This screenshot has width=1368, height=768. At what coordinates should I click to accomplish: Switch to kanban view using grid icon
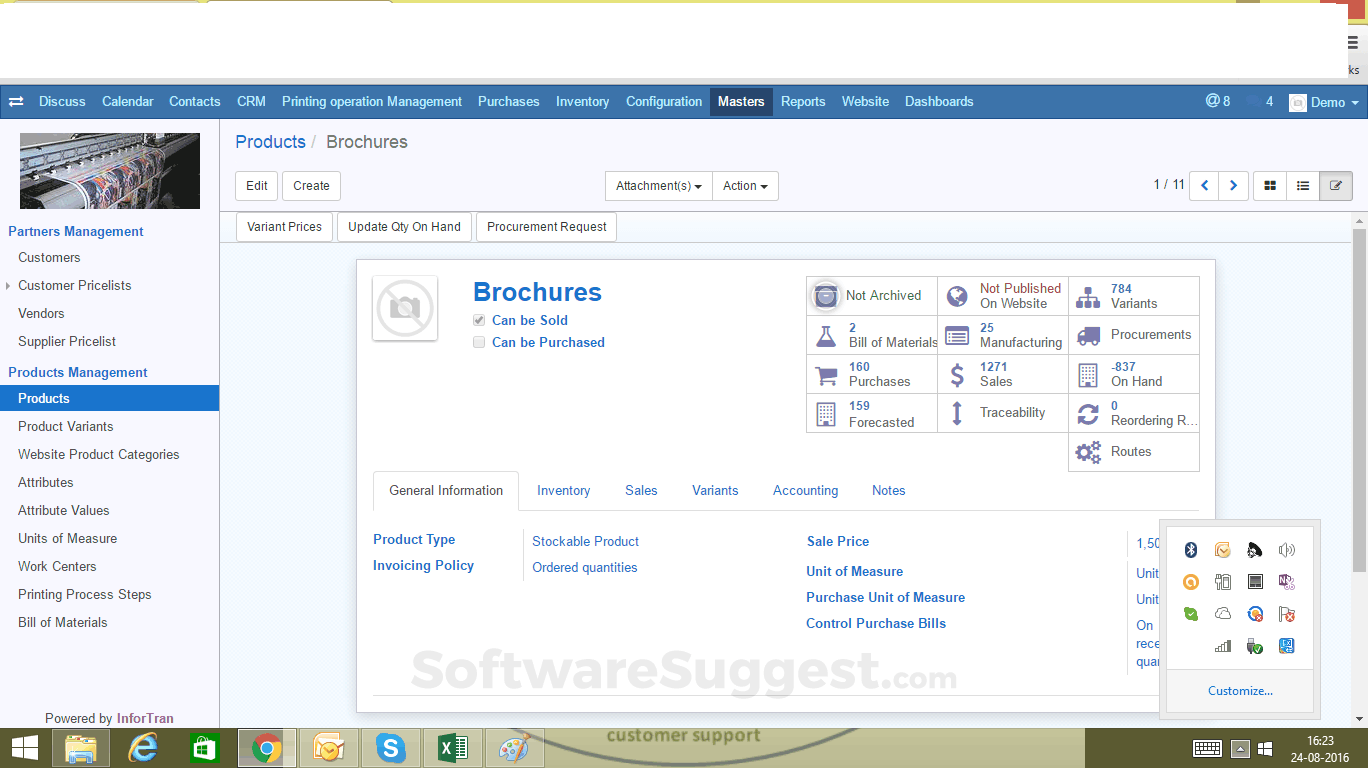click(x=1269, y=185)
